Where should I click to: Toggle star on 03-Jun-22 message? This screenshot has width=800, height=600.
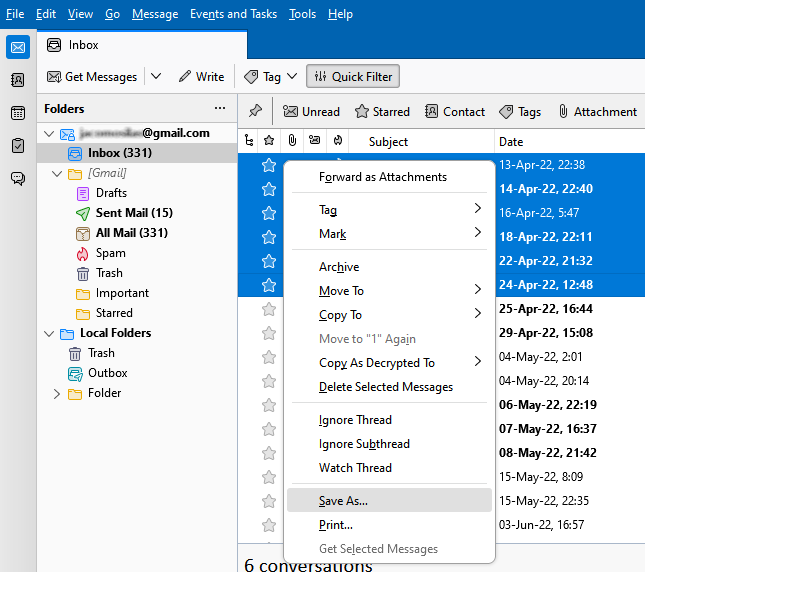pyautogui.click(x=269, y=524)
